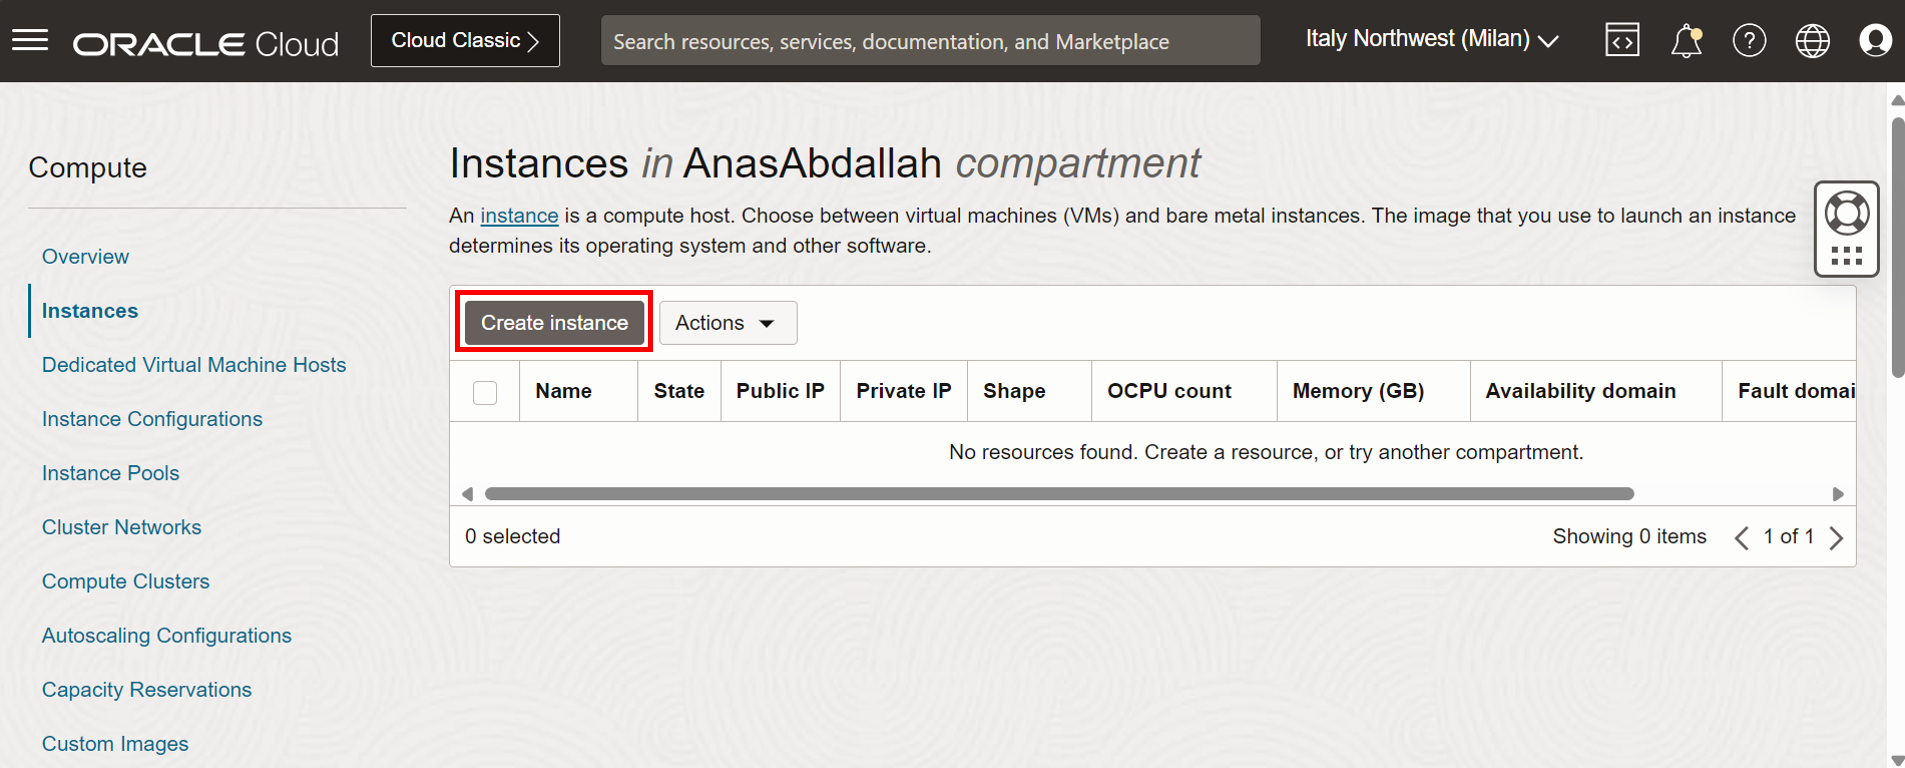Switch to Cloud Classic
Image resolution: width=1905 pixels, height=768 pixels.
[x=465, y=41]
